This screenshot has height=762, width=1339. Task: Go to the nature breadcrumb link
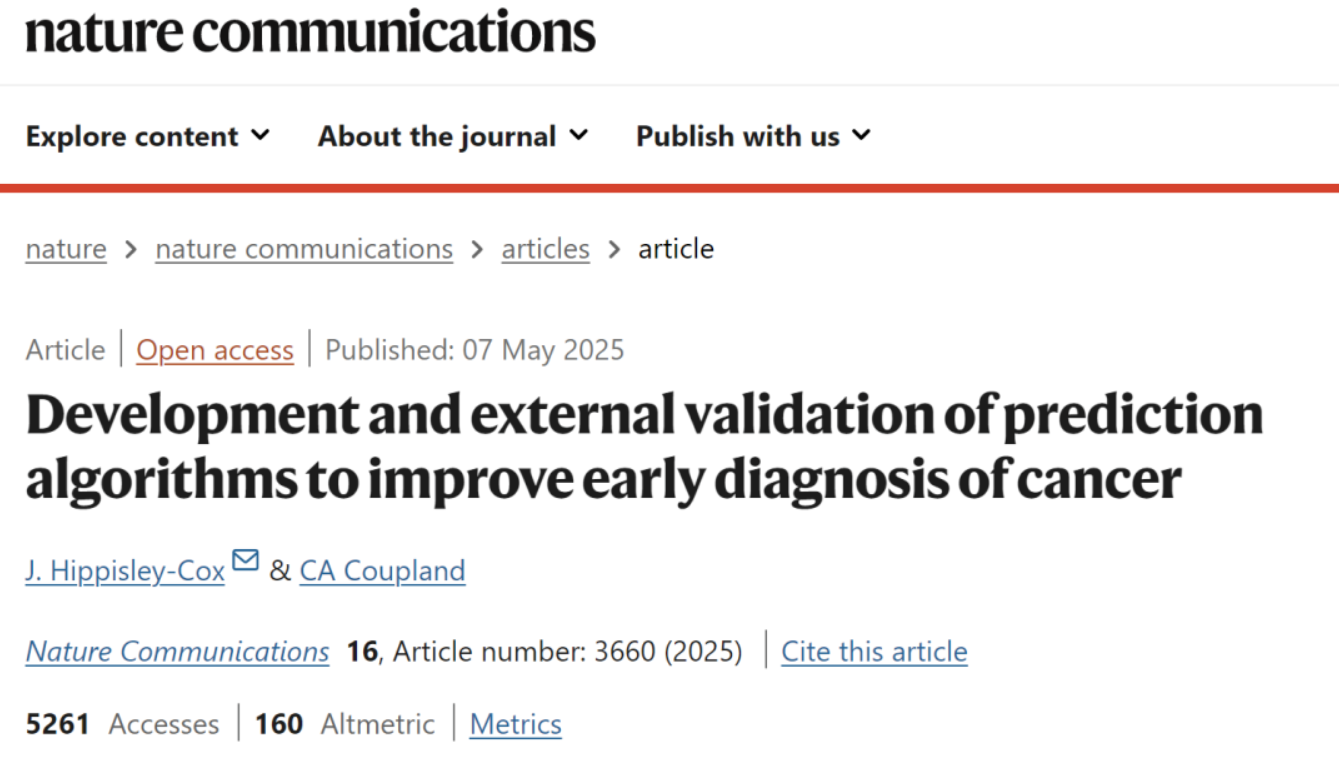(66, 249)
